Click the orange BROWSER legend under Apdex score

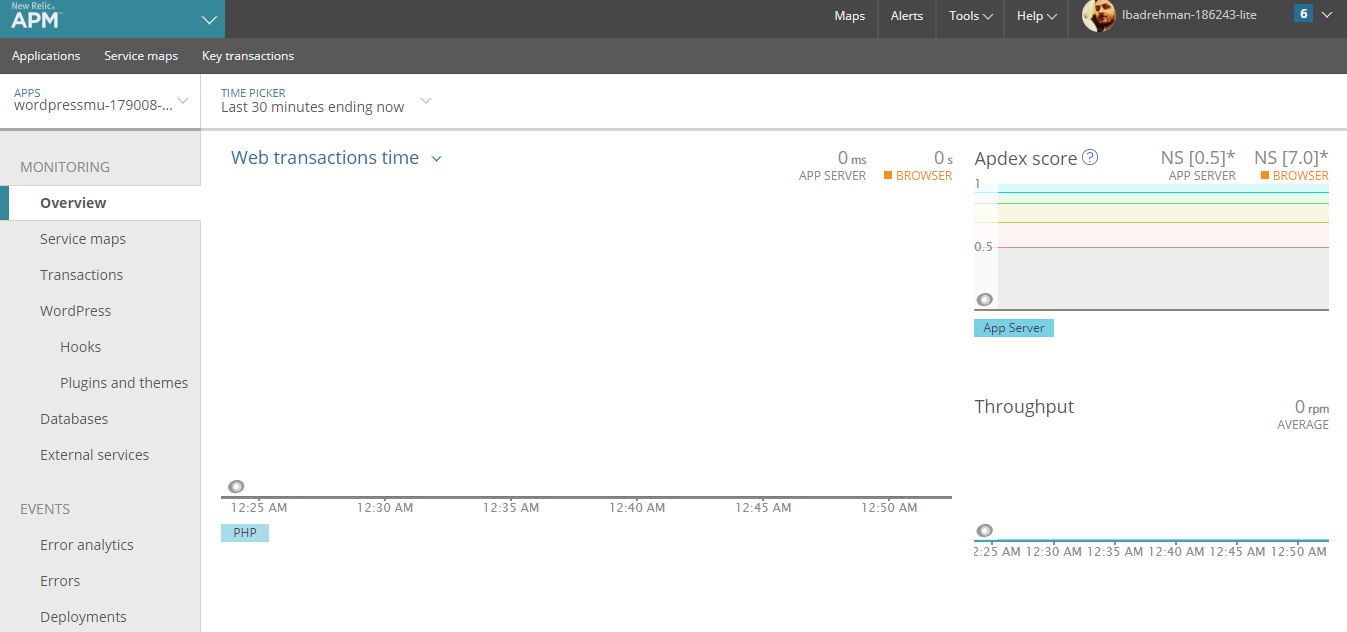[x=1295, y=176]
